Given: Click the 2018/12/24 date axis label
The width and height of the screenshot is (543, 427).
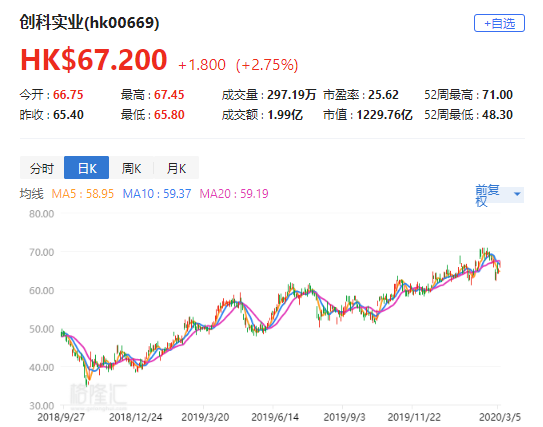Looking at the screenshot, I should (136, 417).
